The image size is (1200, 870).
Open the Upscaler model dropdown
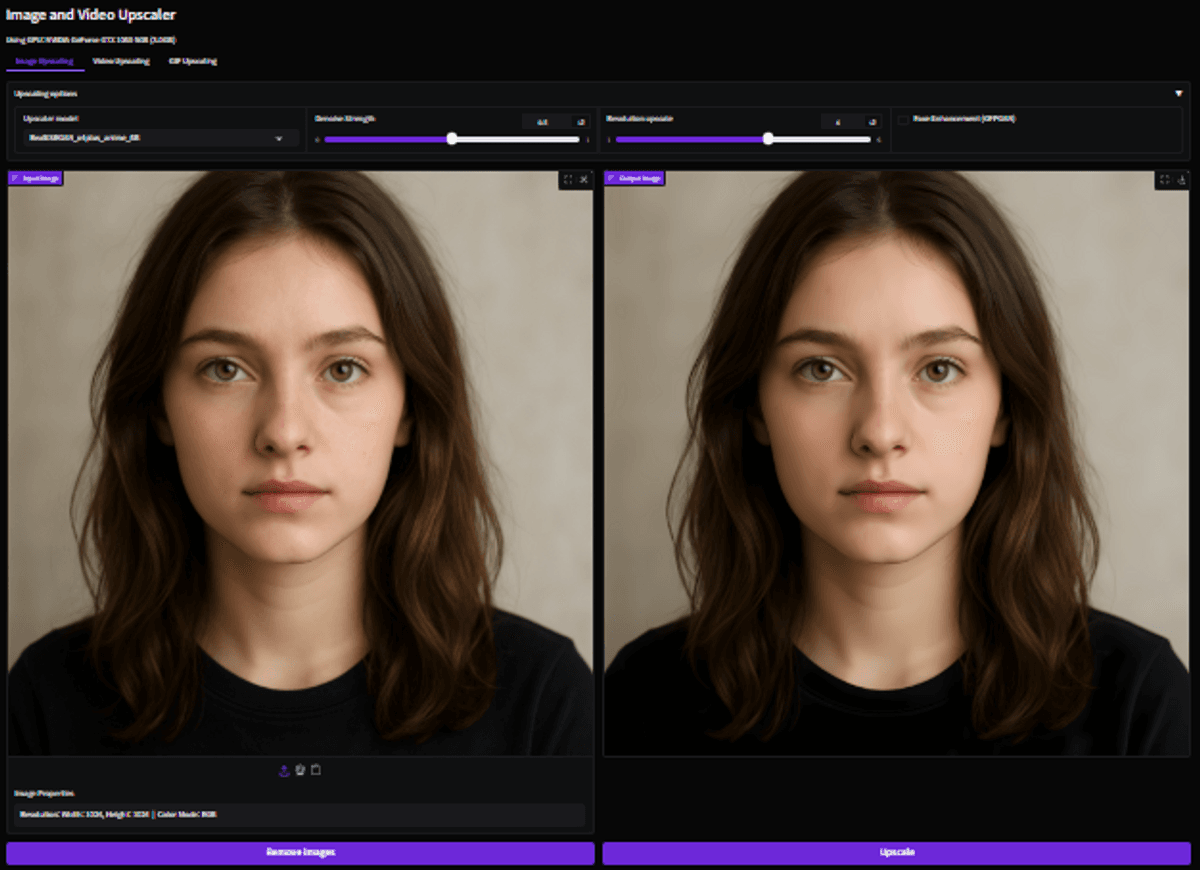[x=160, y=138]
